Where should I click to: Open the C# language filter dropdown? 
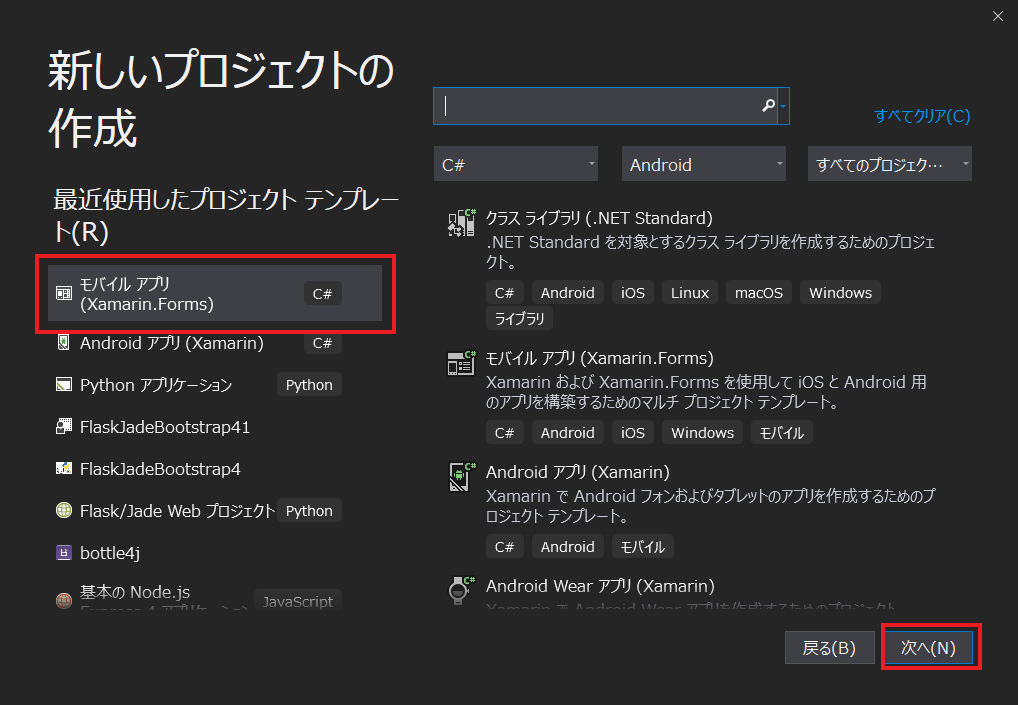click(515, 164)
